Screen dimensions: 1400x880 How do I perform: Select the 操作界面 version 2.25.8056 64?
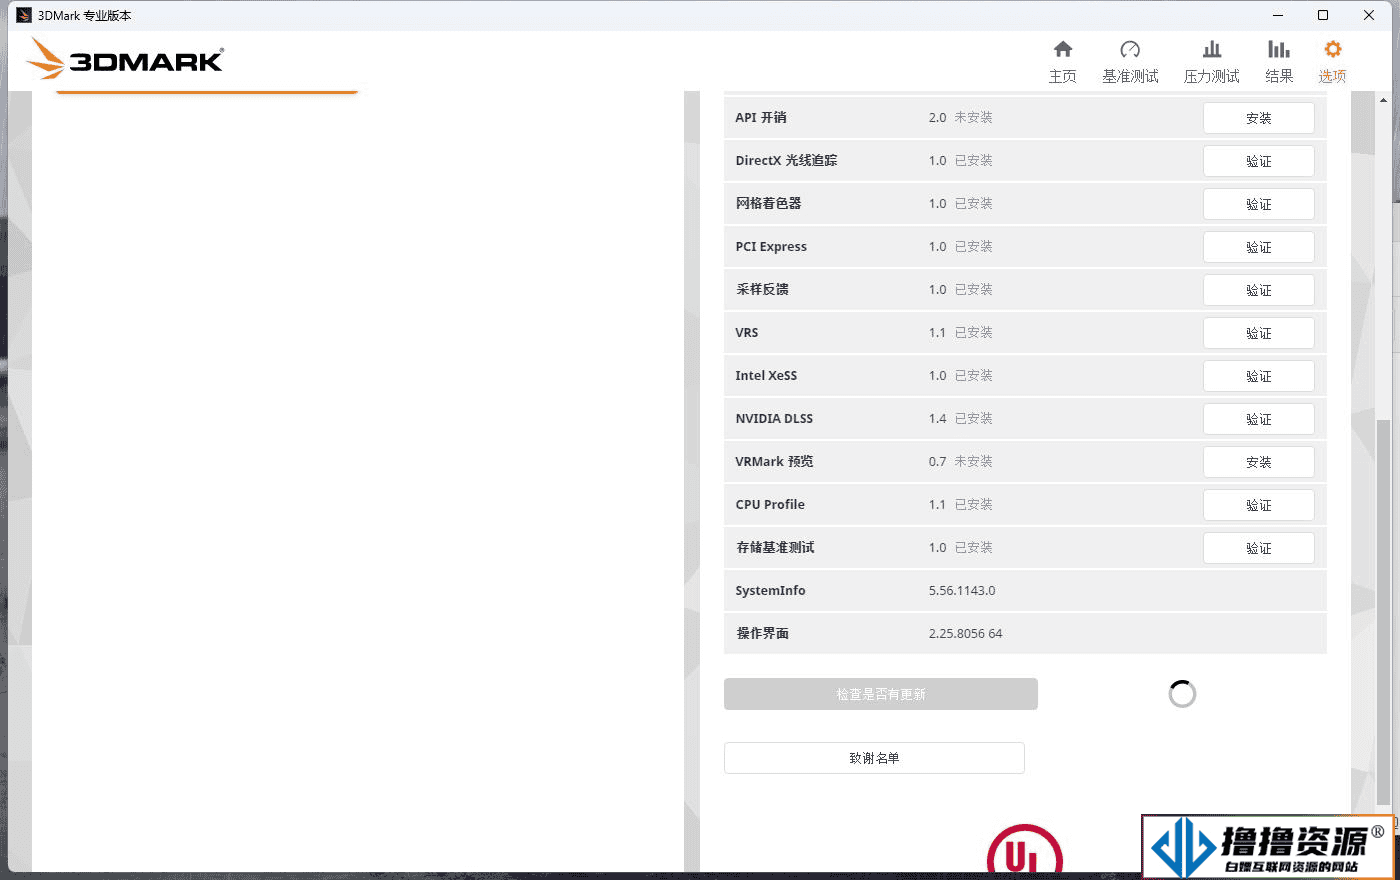(965, 633)
